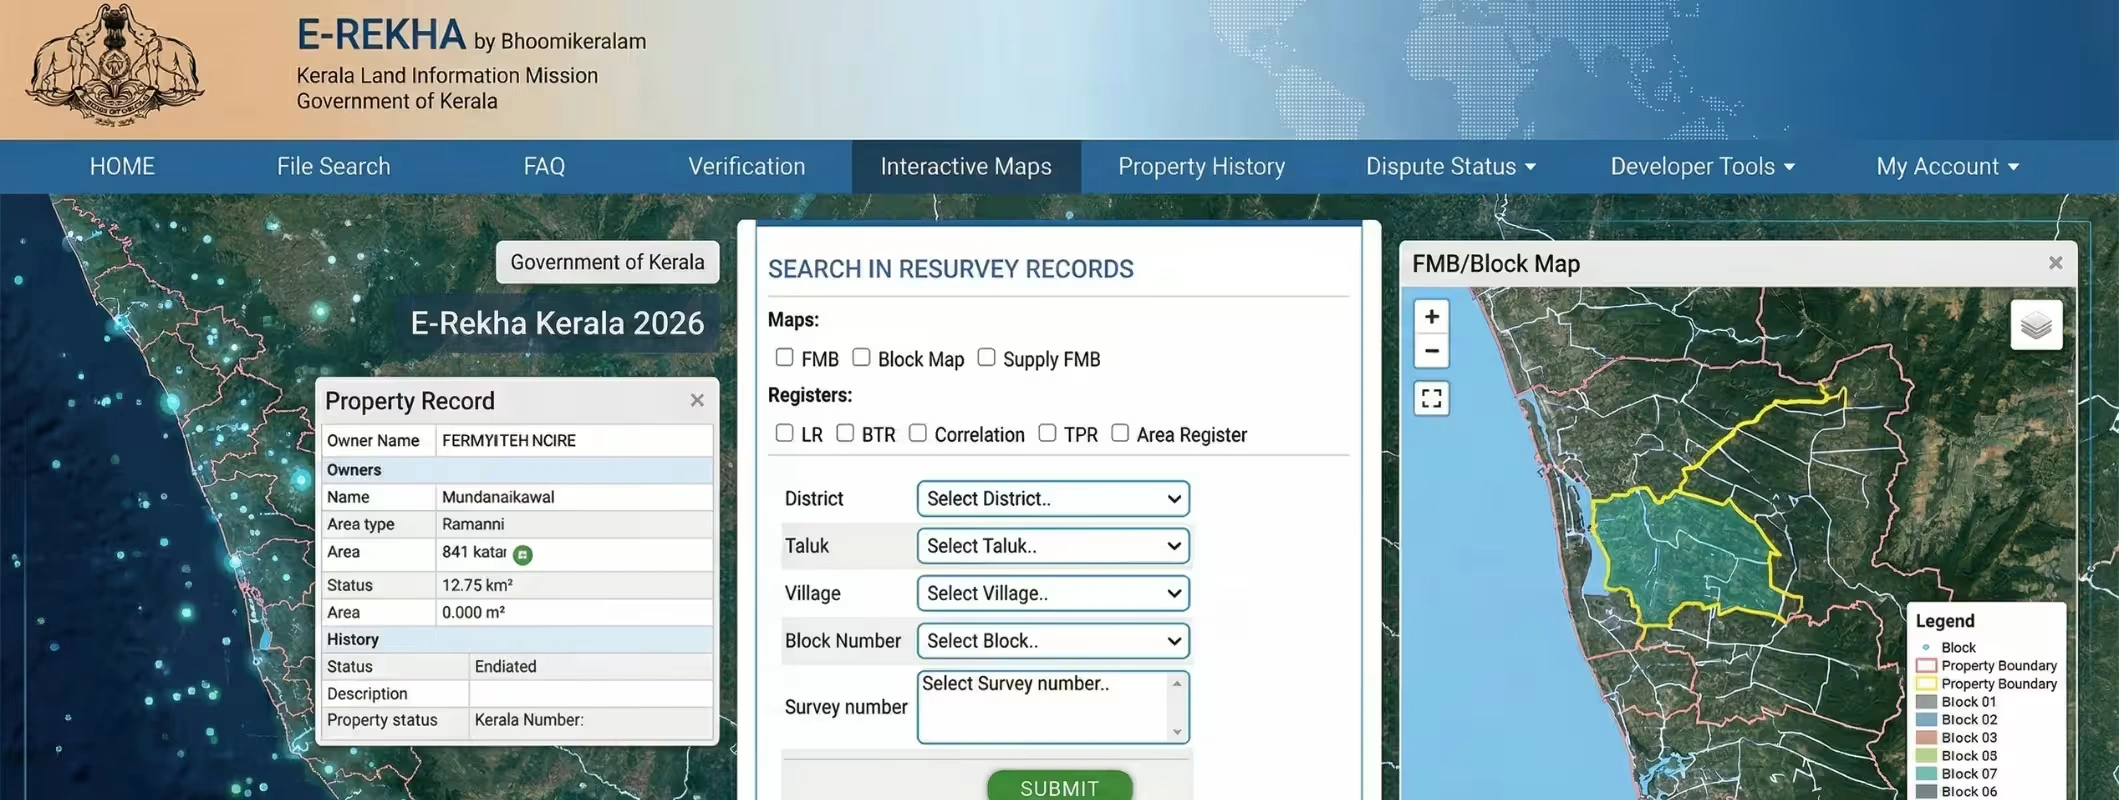Submit the resurvey records search
The image size is (2119, 800).
[x=1060, y=786]
